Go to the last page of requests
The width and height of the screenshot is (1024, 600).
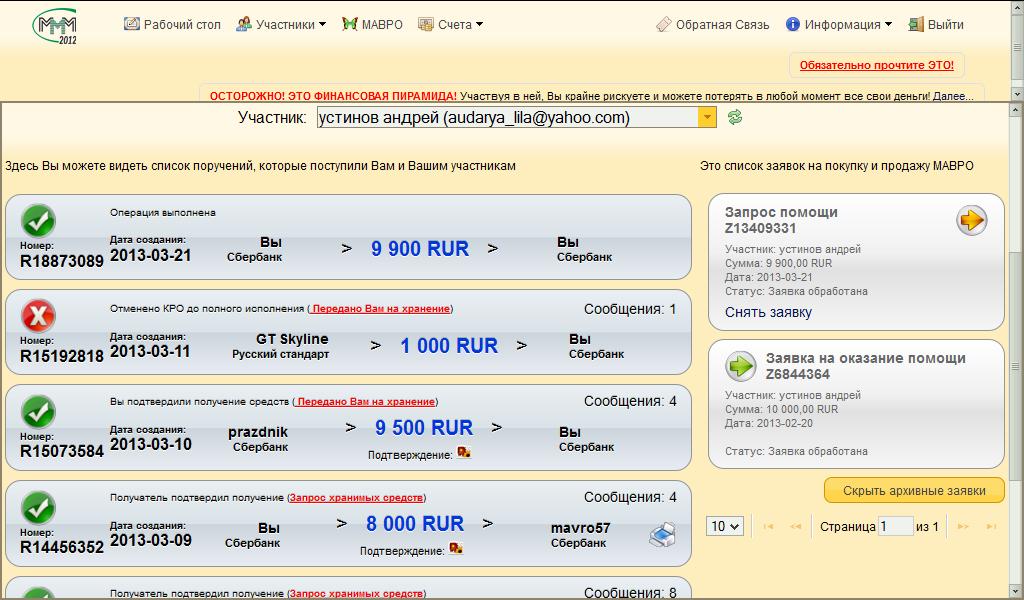tap(991, 526)
